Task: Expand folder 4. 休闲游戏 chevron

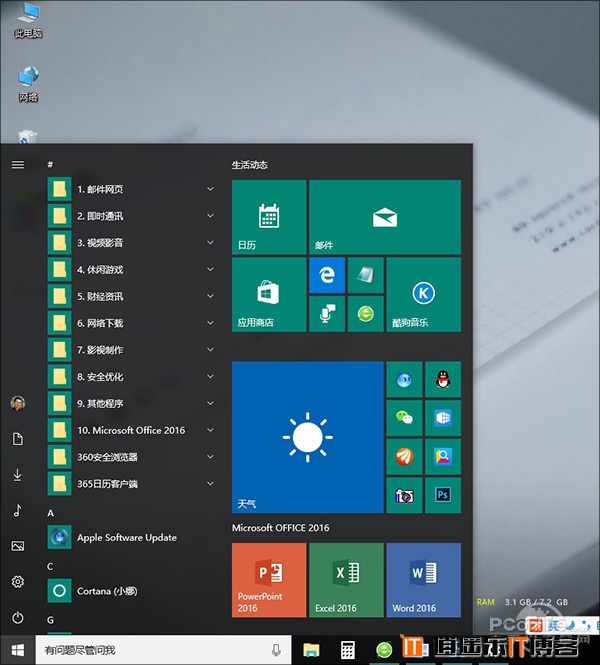Action: pyautogui.click(x=210, y=269)
